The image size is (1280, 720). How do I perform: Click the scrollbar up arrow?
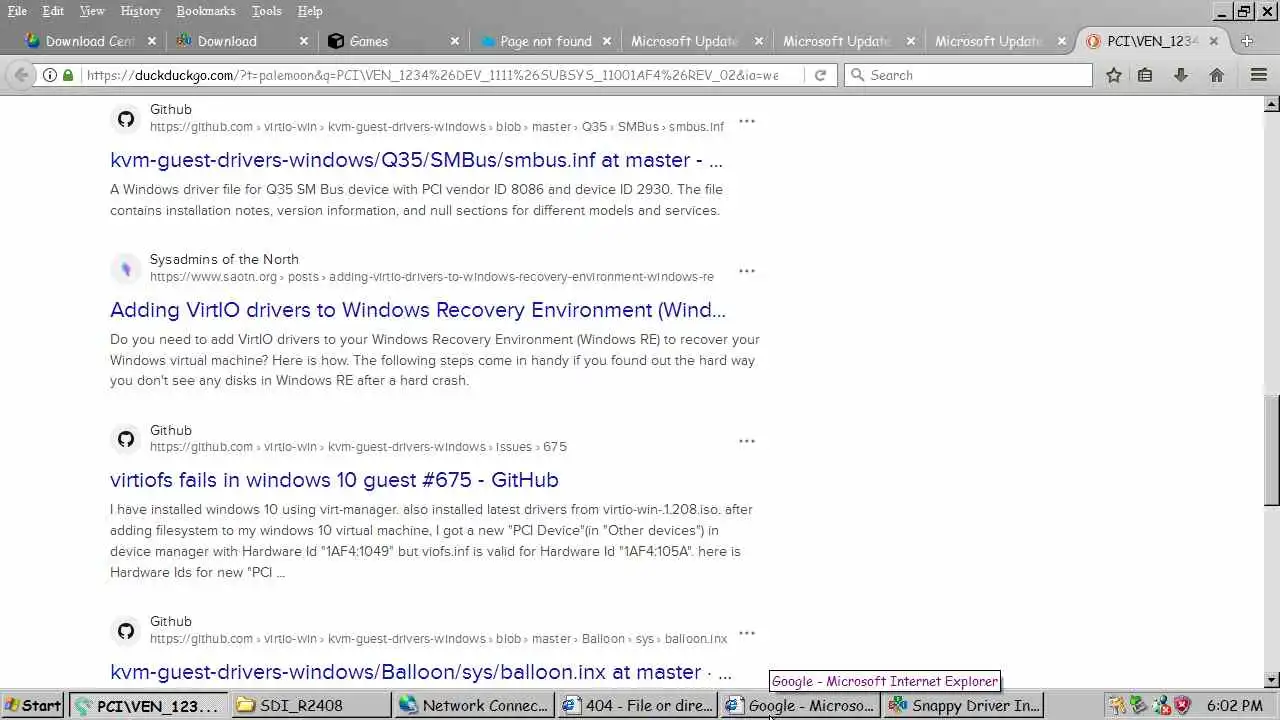click(x=1272, y=104)
